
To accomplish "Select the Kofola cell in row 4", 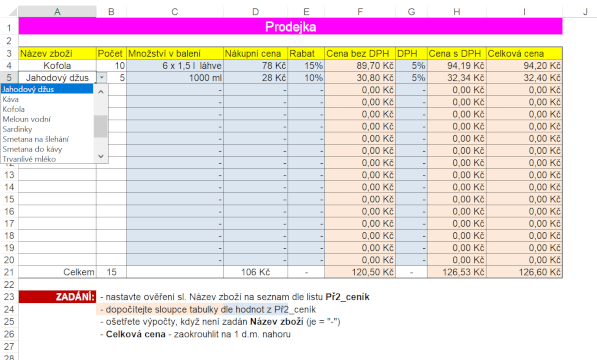I will pos(57,65).
